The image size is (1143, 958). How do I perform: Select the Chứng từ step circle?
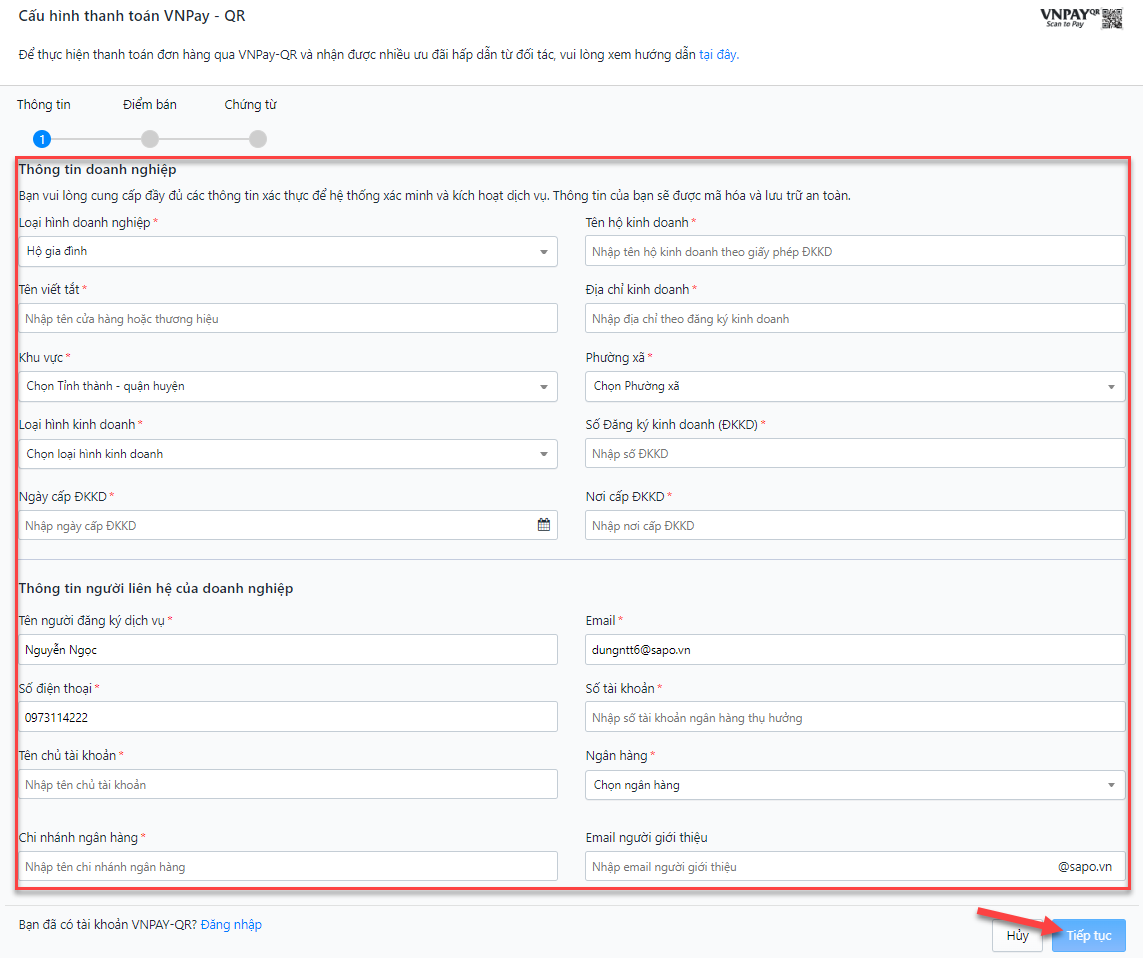point(258,139)
